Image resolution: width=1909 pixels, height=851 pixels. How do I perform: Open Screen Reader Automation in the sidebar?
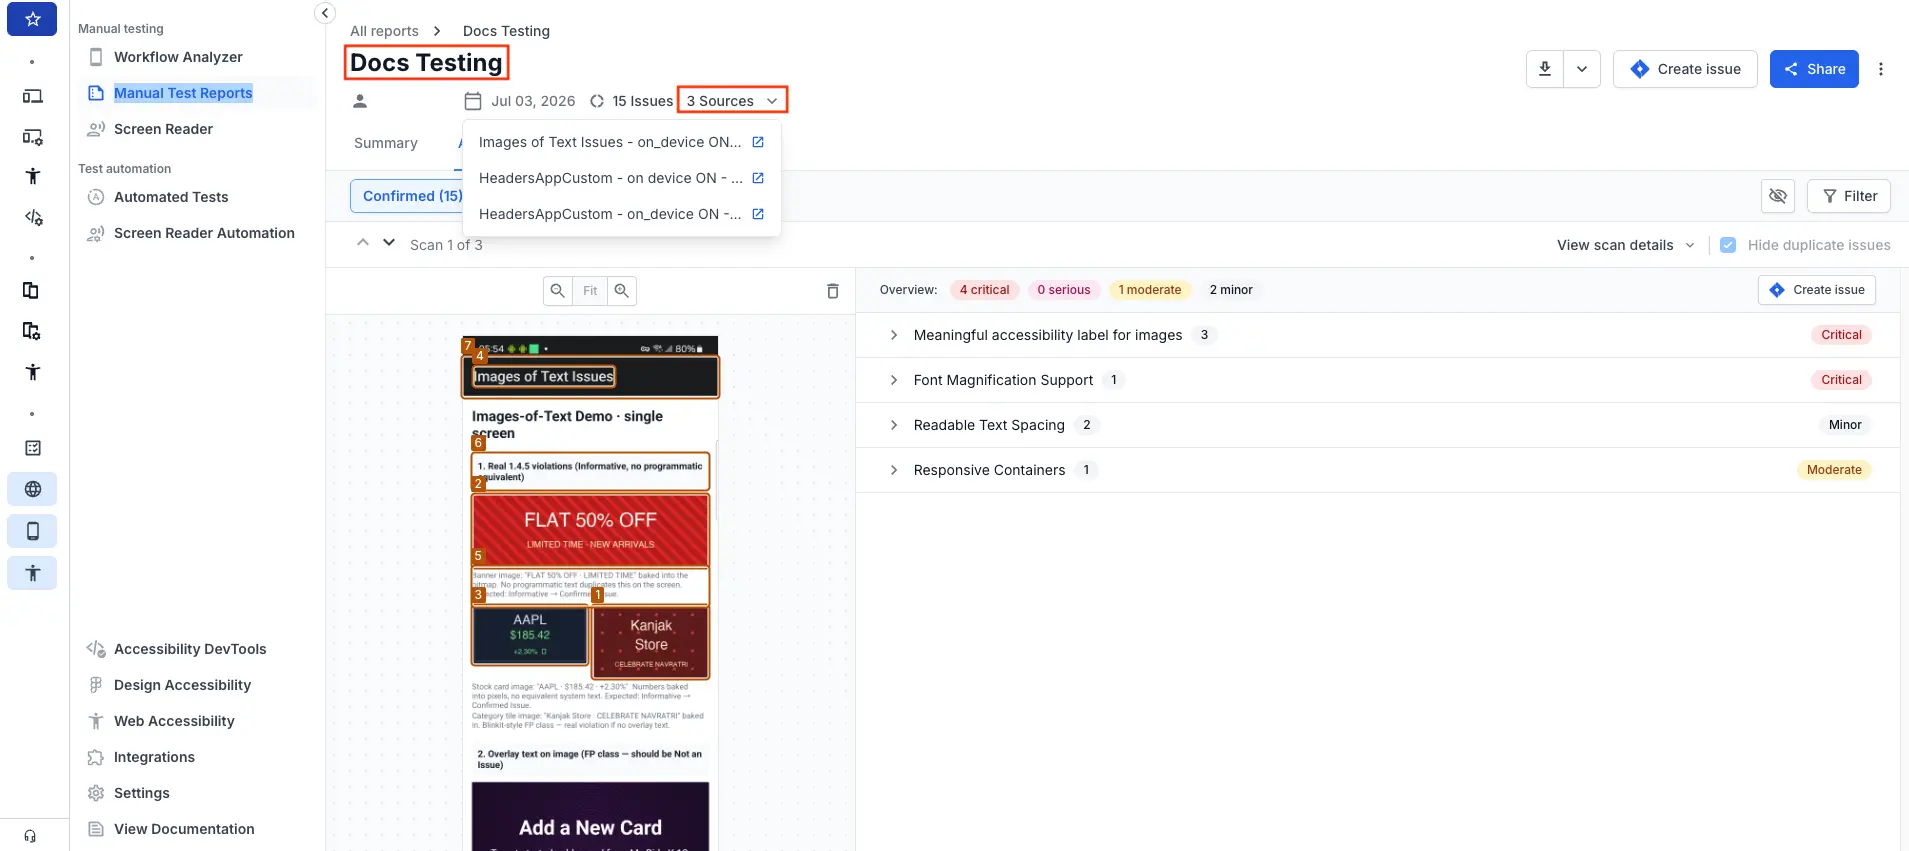[x=204, y=233]
